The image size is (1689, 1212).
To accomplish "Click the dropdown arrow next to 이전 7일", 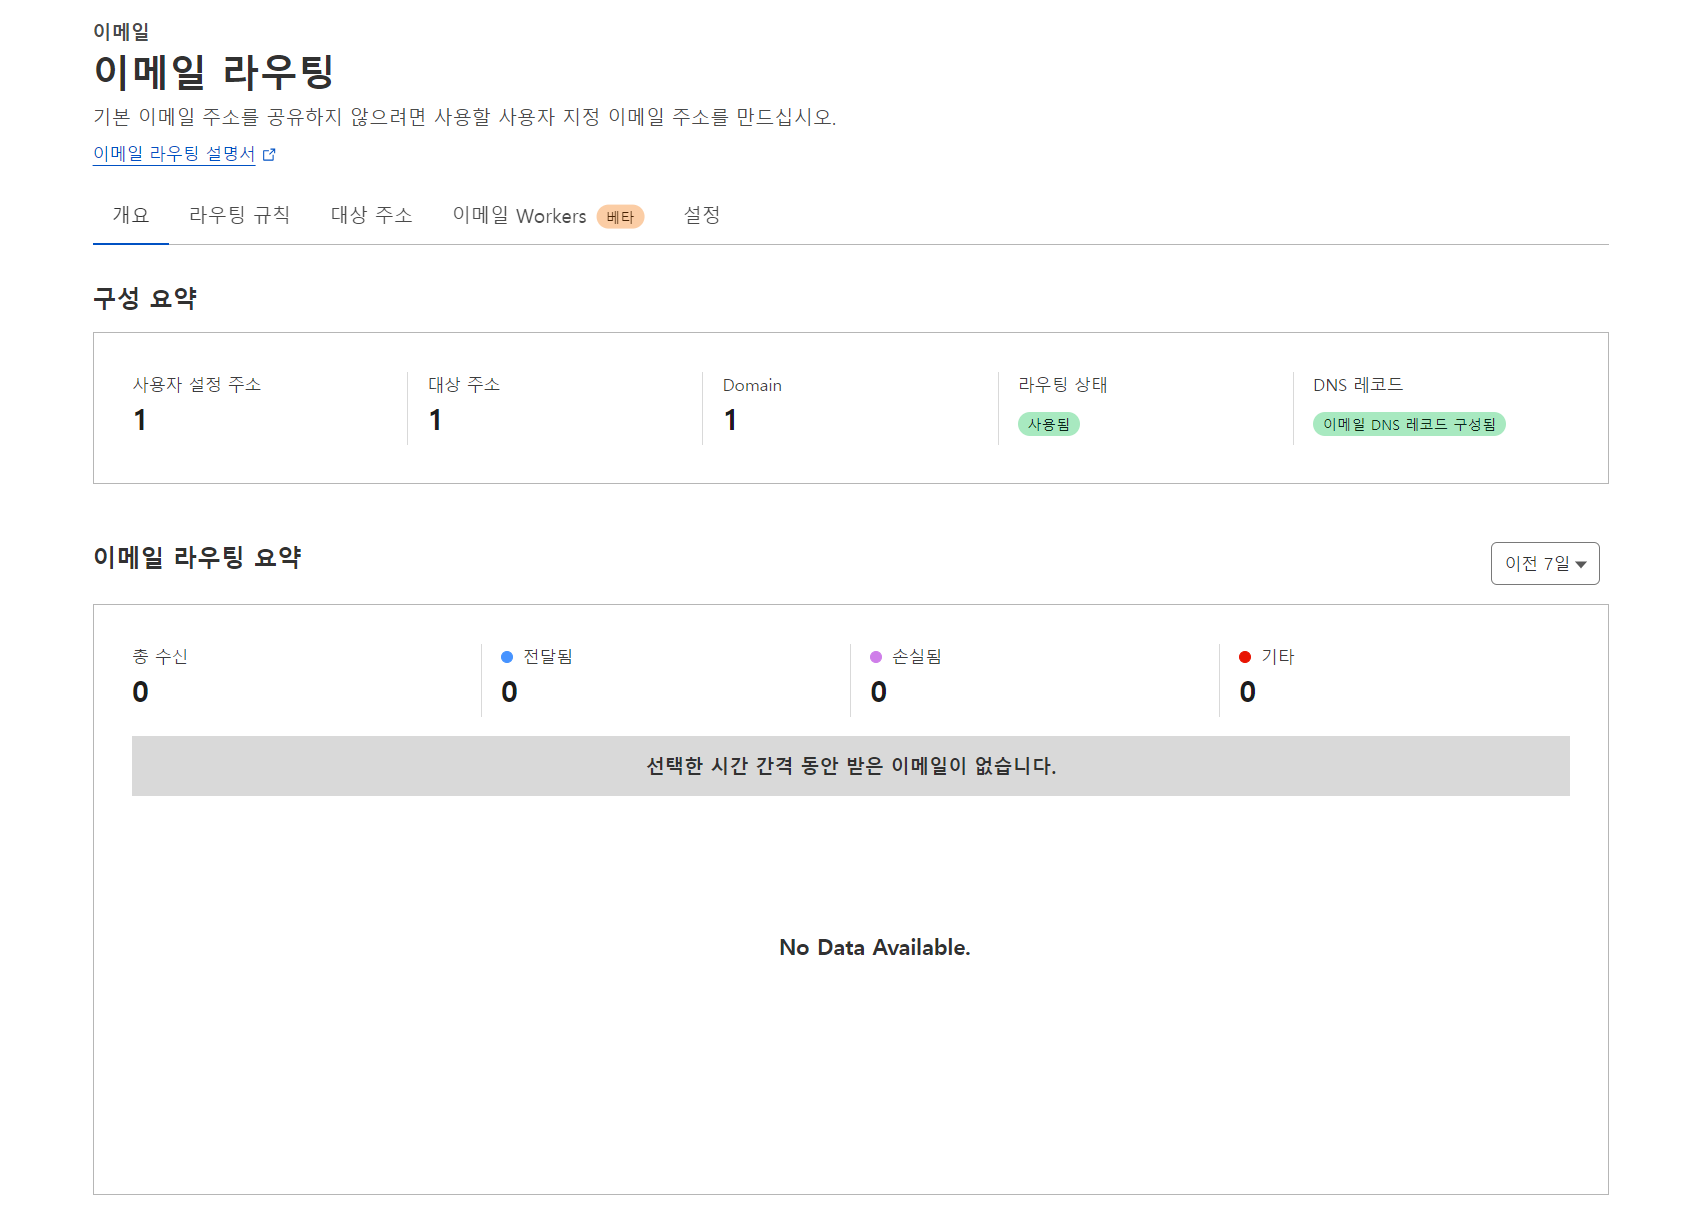I will point(1581,565).
